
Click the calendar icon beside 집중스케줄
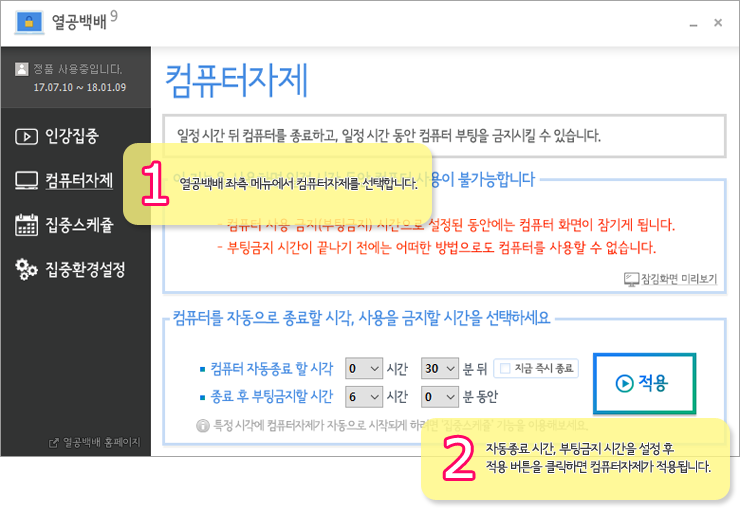(26, 225)
